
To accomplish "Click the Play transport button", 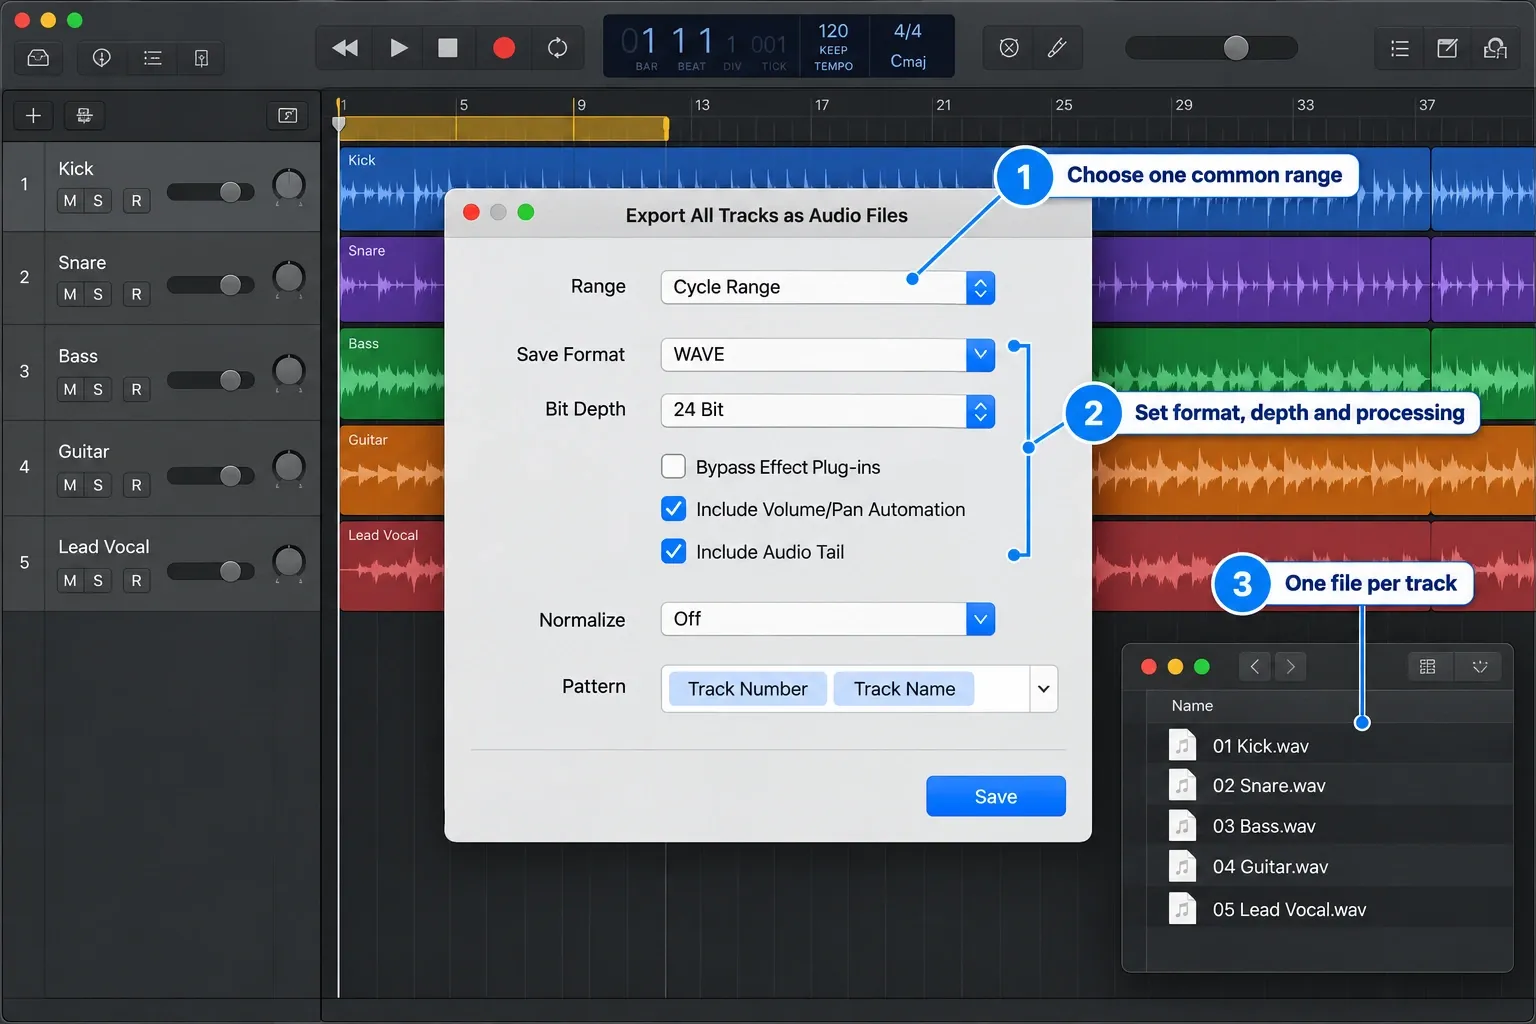I will [x=398, y=48].
